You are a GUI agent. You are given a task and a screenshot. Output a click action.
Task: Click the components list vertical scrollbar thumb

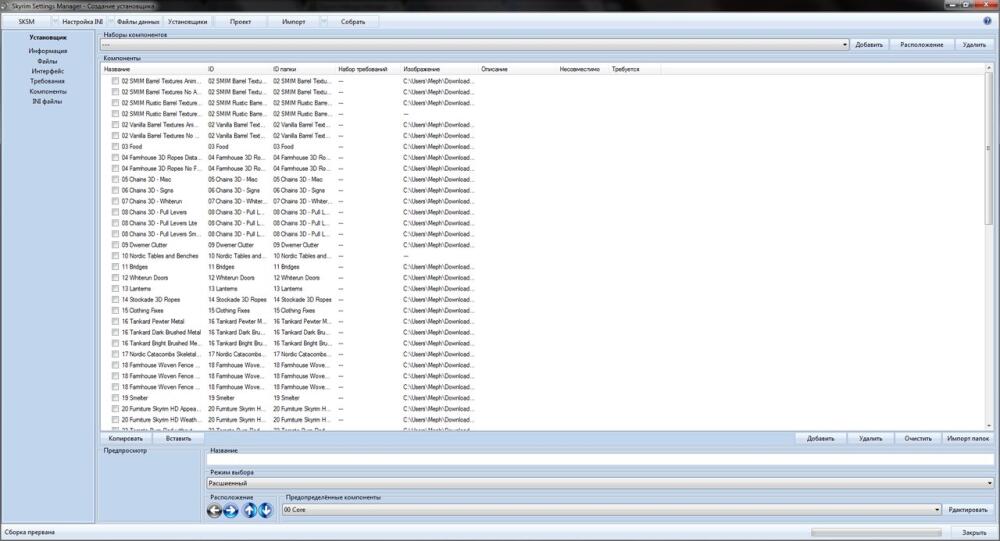coord(989,148)
